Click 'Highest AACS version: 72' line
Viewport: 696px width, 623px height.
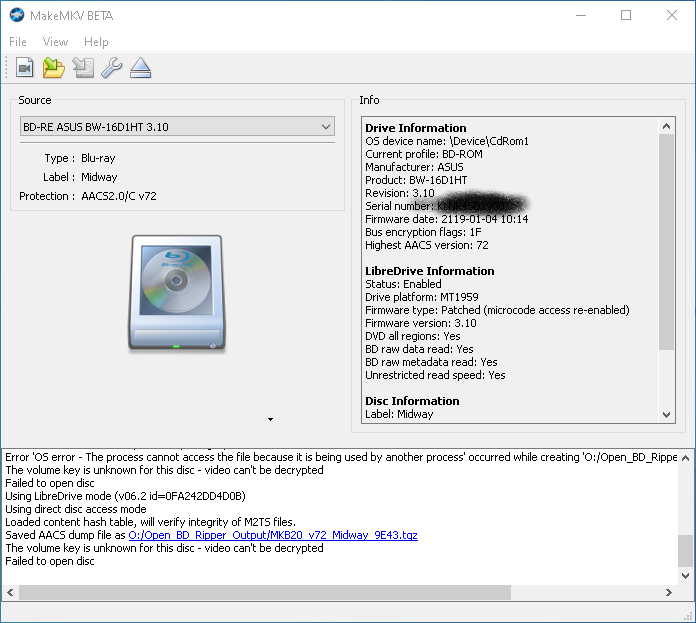coord(427,245)
